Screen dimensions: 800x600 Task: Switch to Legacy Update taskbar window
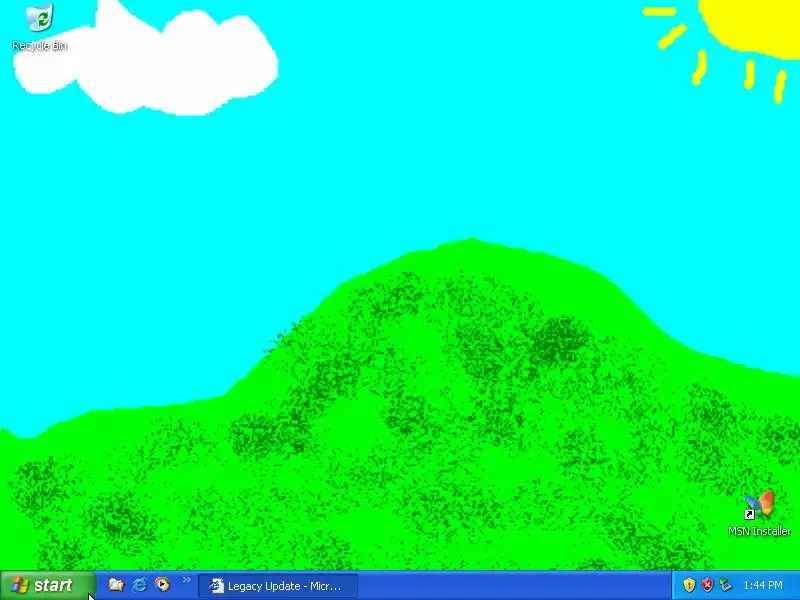[x=278, y=586]
